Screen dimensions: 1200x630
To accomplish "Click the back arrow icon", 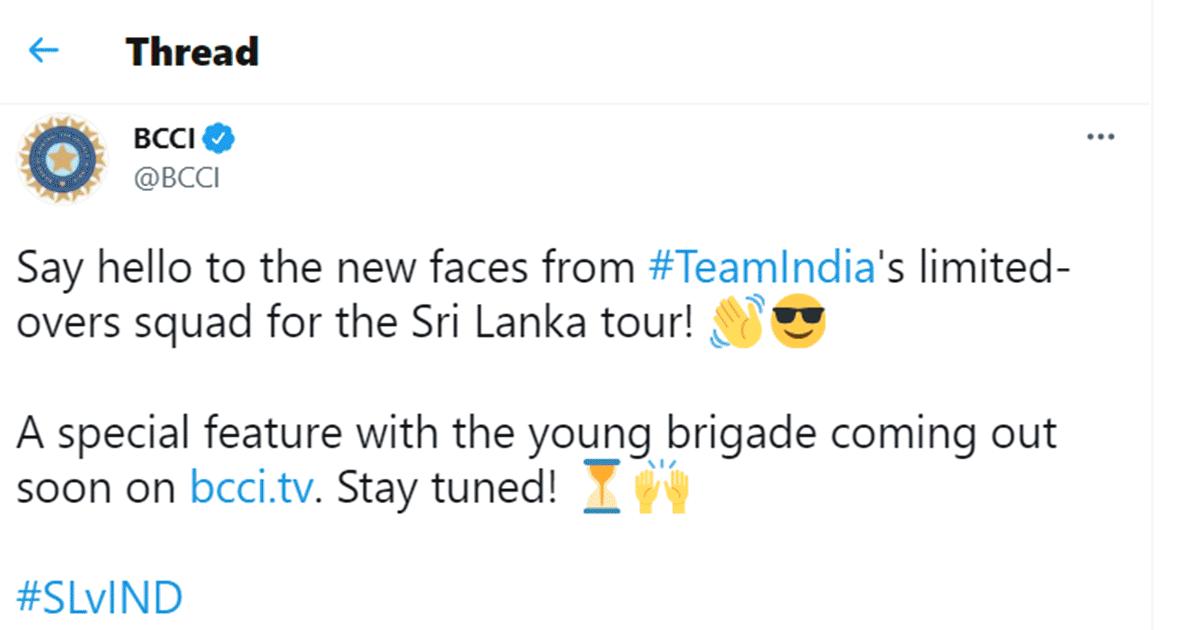I will coord(44,52).
